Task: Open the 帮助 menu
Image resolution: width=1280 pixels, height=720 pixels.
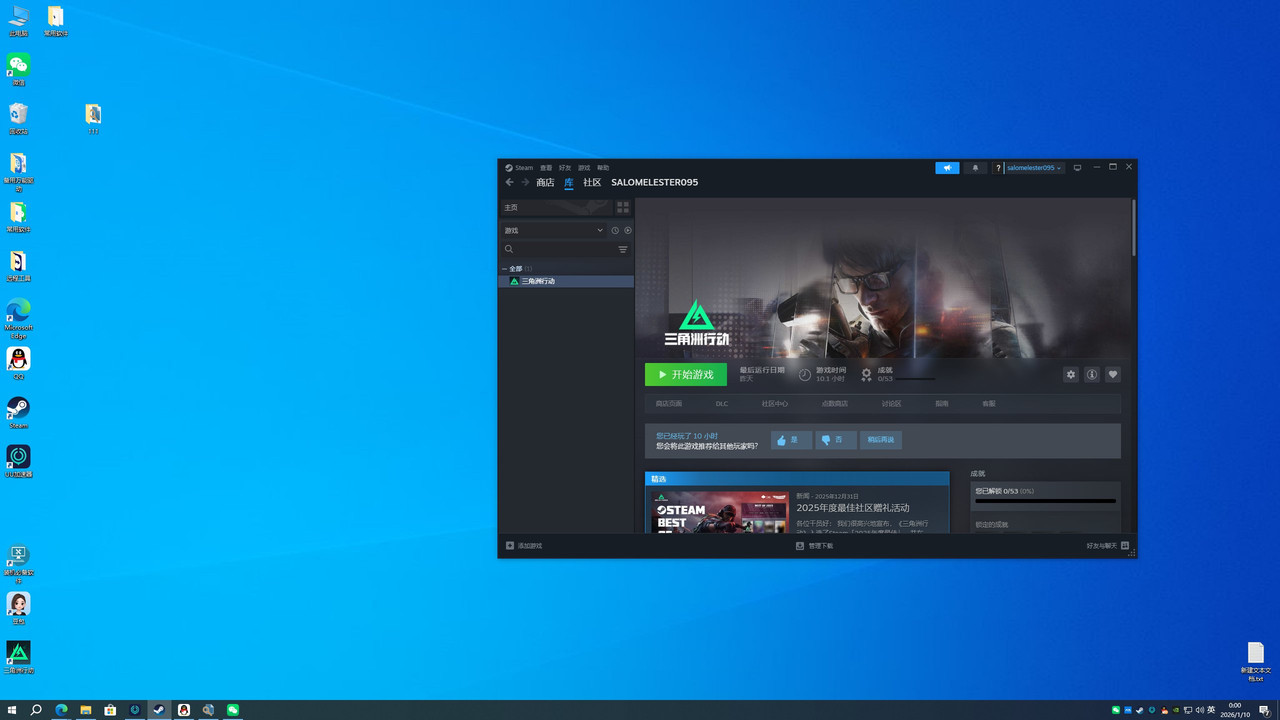Action: pos(603,168)
